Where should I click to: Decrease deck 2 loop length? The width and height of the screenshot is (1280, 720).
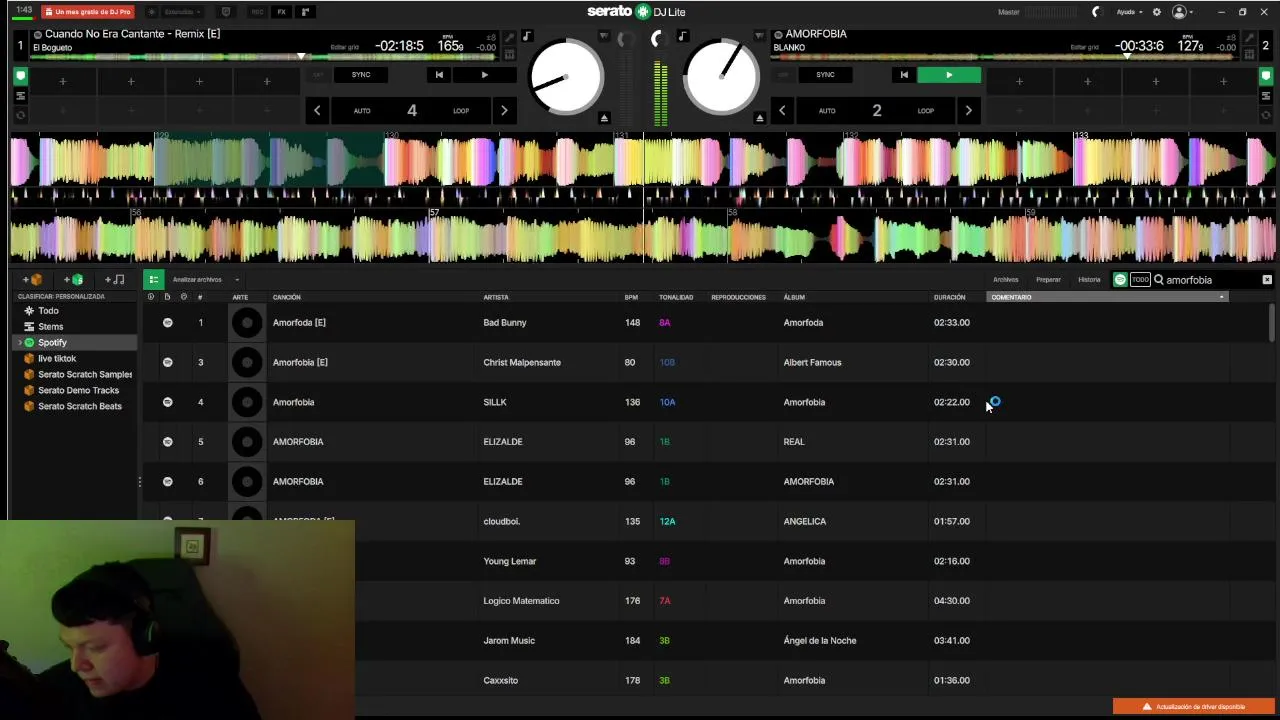(782, 111)
